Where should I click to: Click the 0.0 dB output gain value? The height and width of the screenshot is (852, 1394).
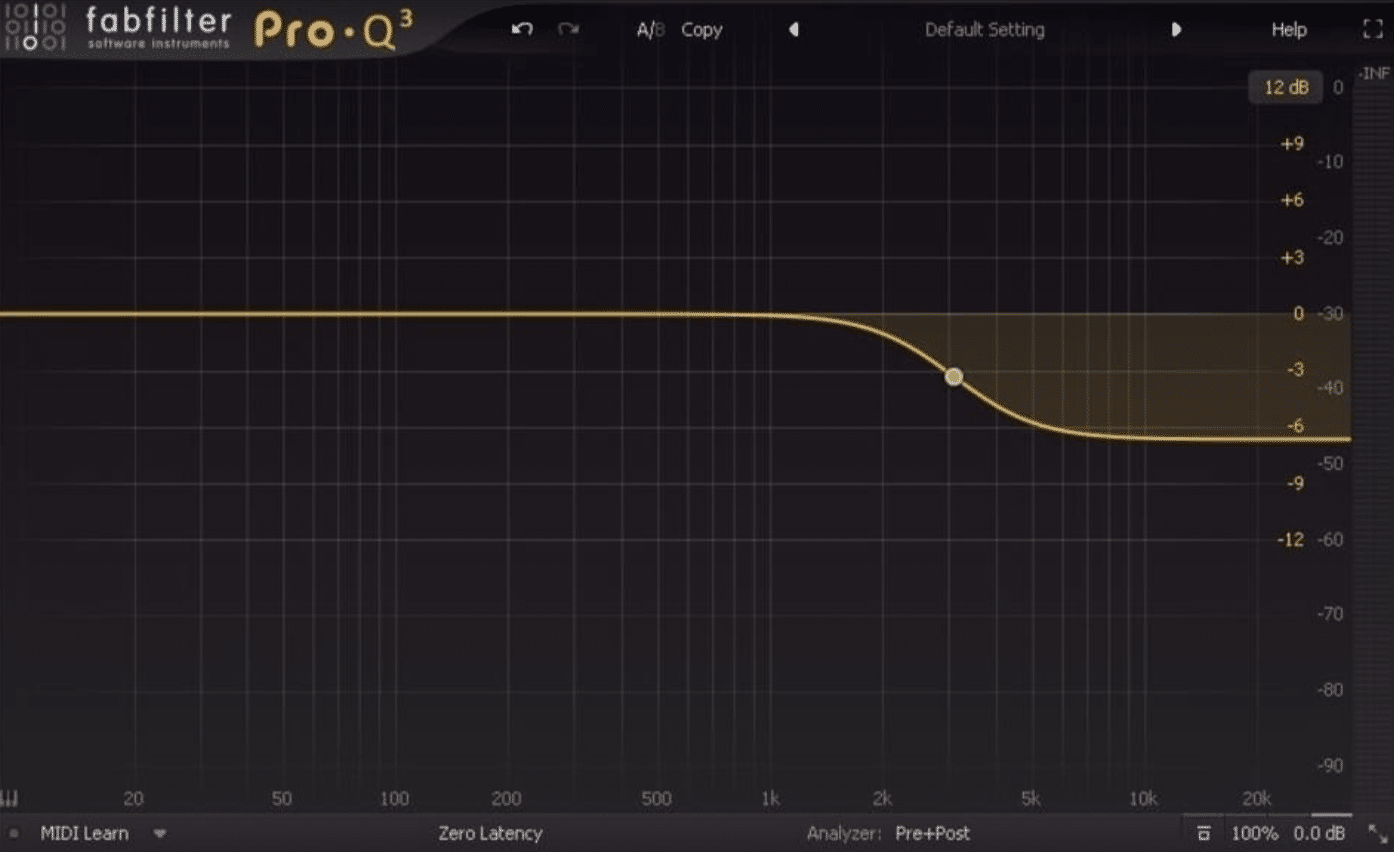(1320, 833)
